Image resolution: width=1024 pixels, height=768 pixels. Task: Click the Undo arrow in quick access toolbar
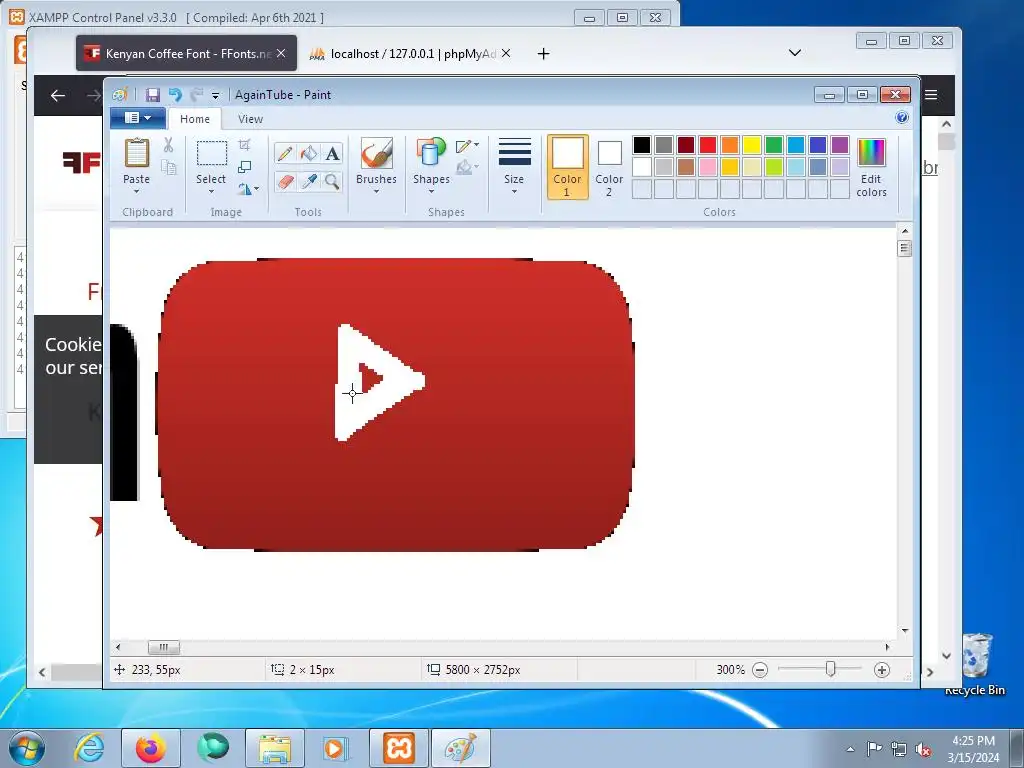click(x=175, y=95)
